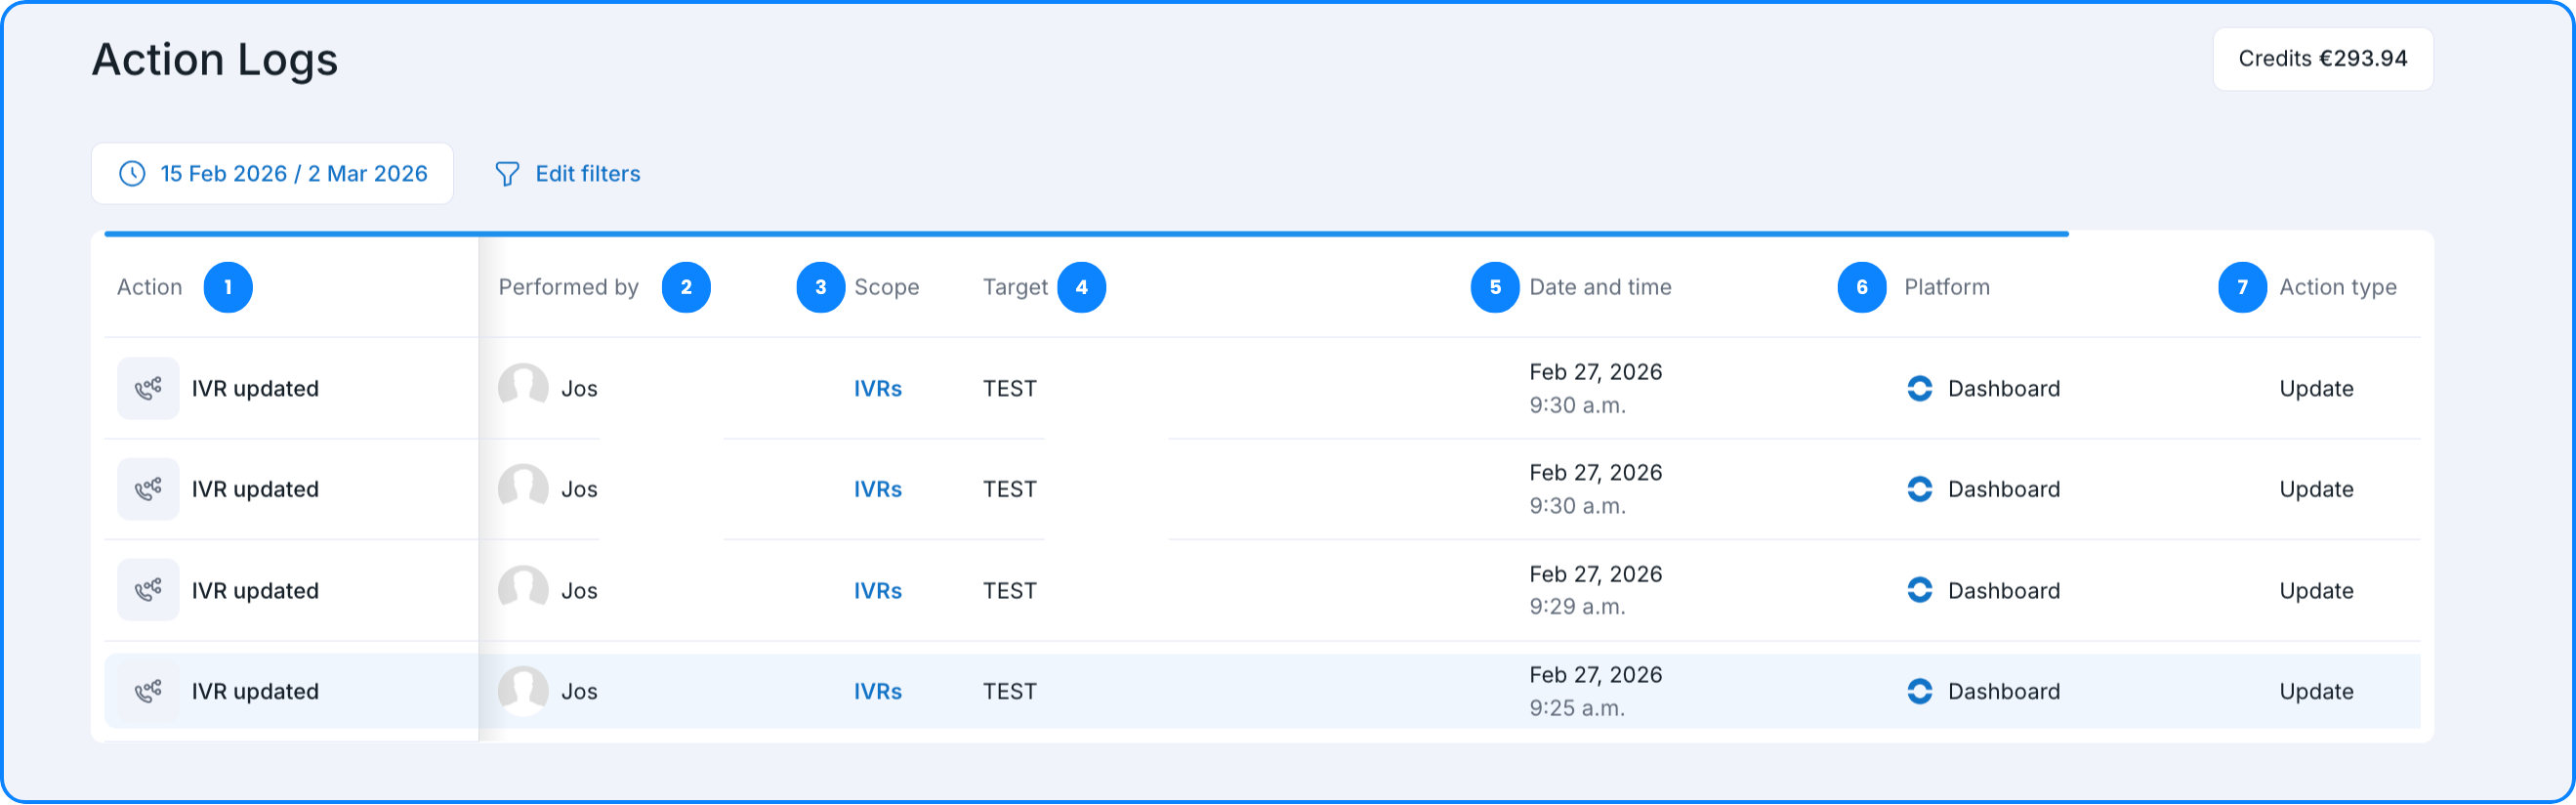Open Edit filters
This screenshot has height=805, width=2576.
coord(587,174)
